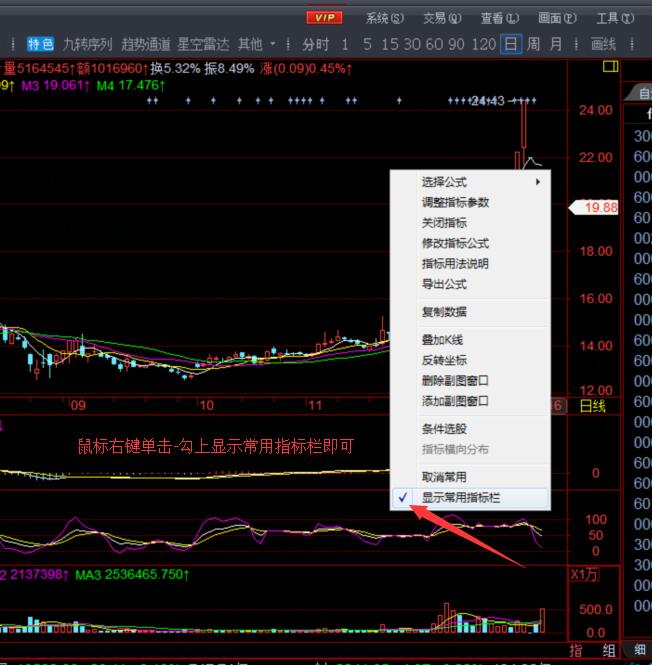Open the 九转序列 indicator

pyautogui.click(x=87, y=43)
